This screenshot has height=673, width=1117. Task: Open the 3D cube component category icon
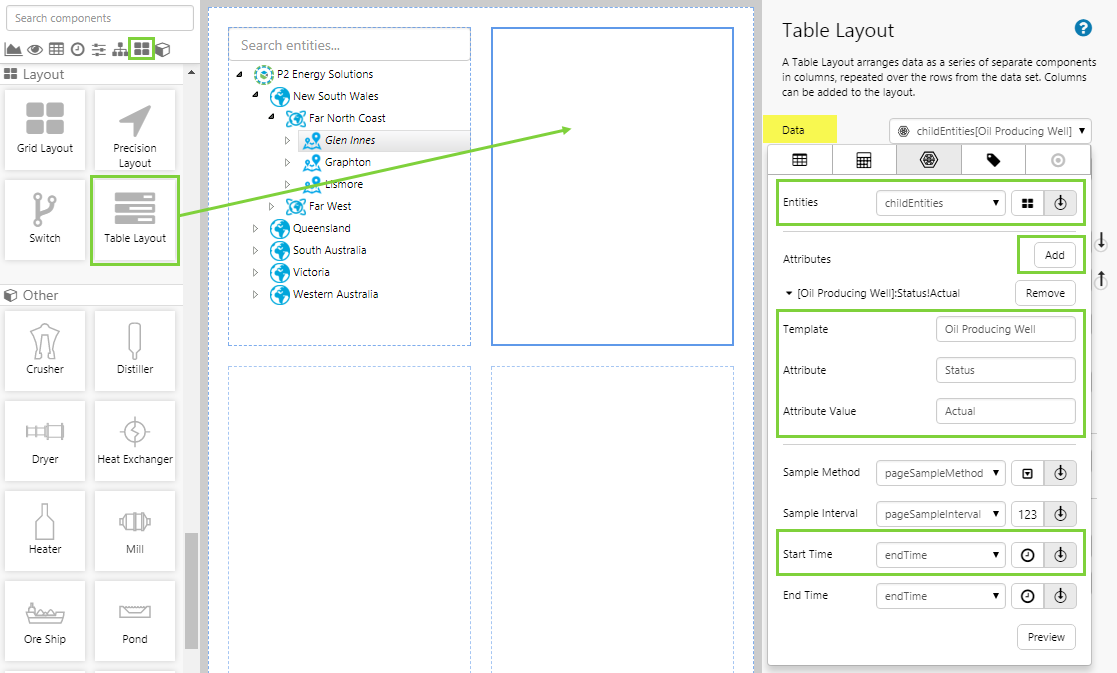tap(163, 49)
